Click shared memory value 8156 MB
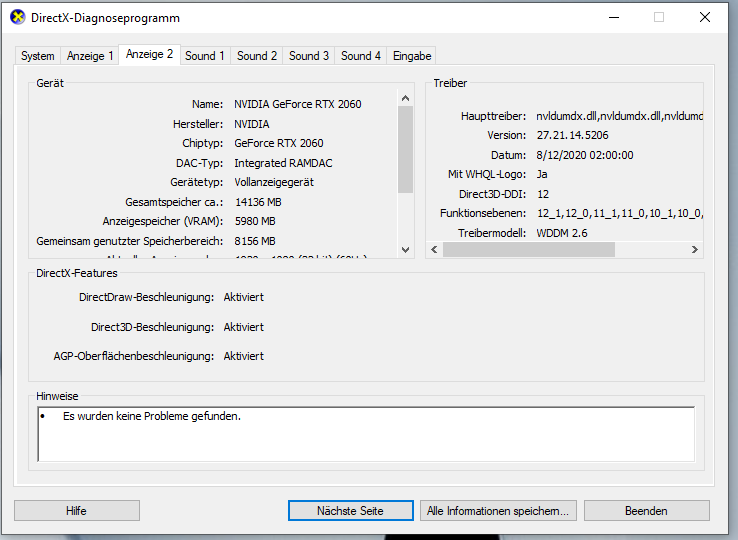The image size is (738, 540). point(255,241)
